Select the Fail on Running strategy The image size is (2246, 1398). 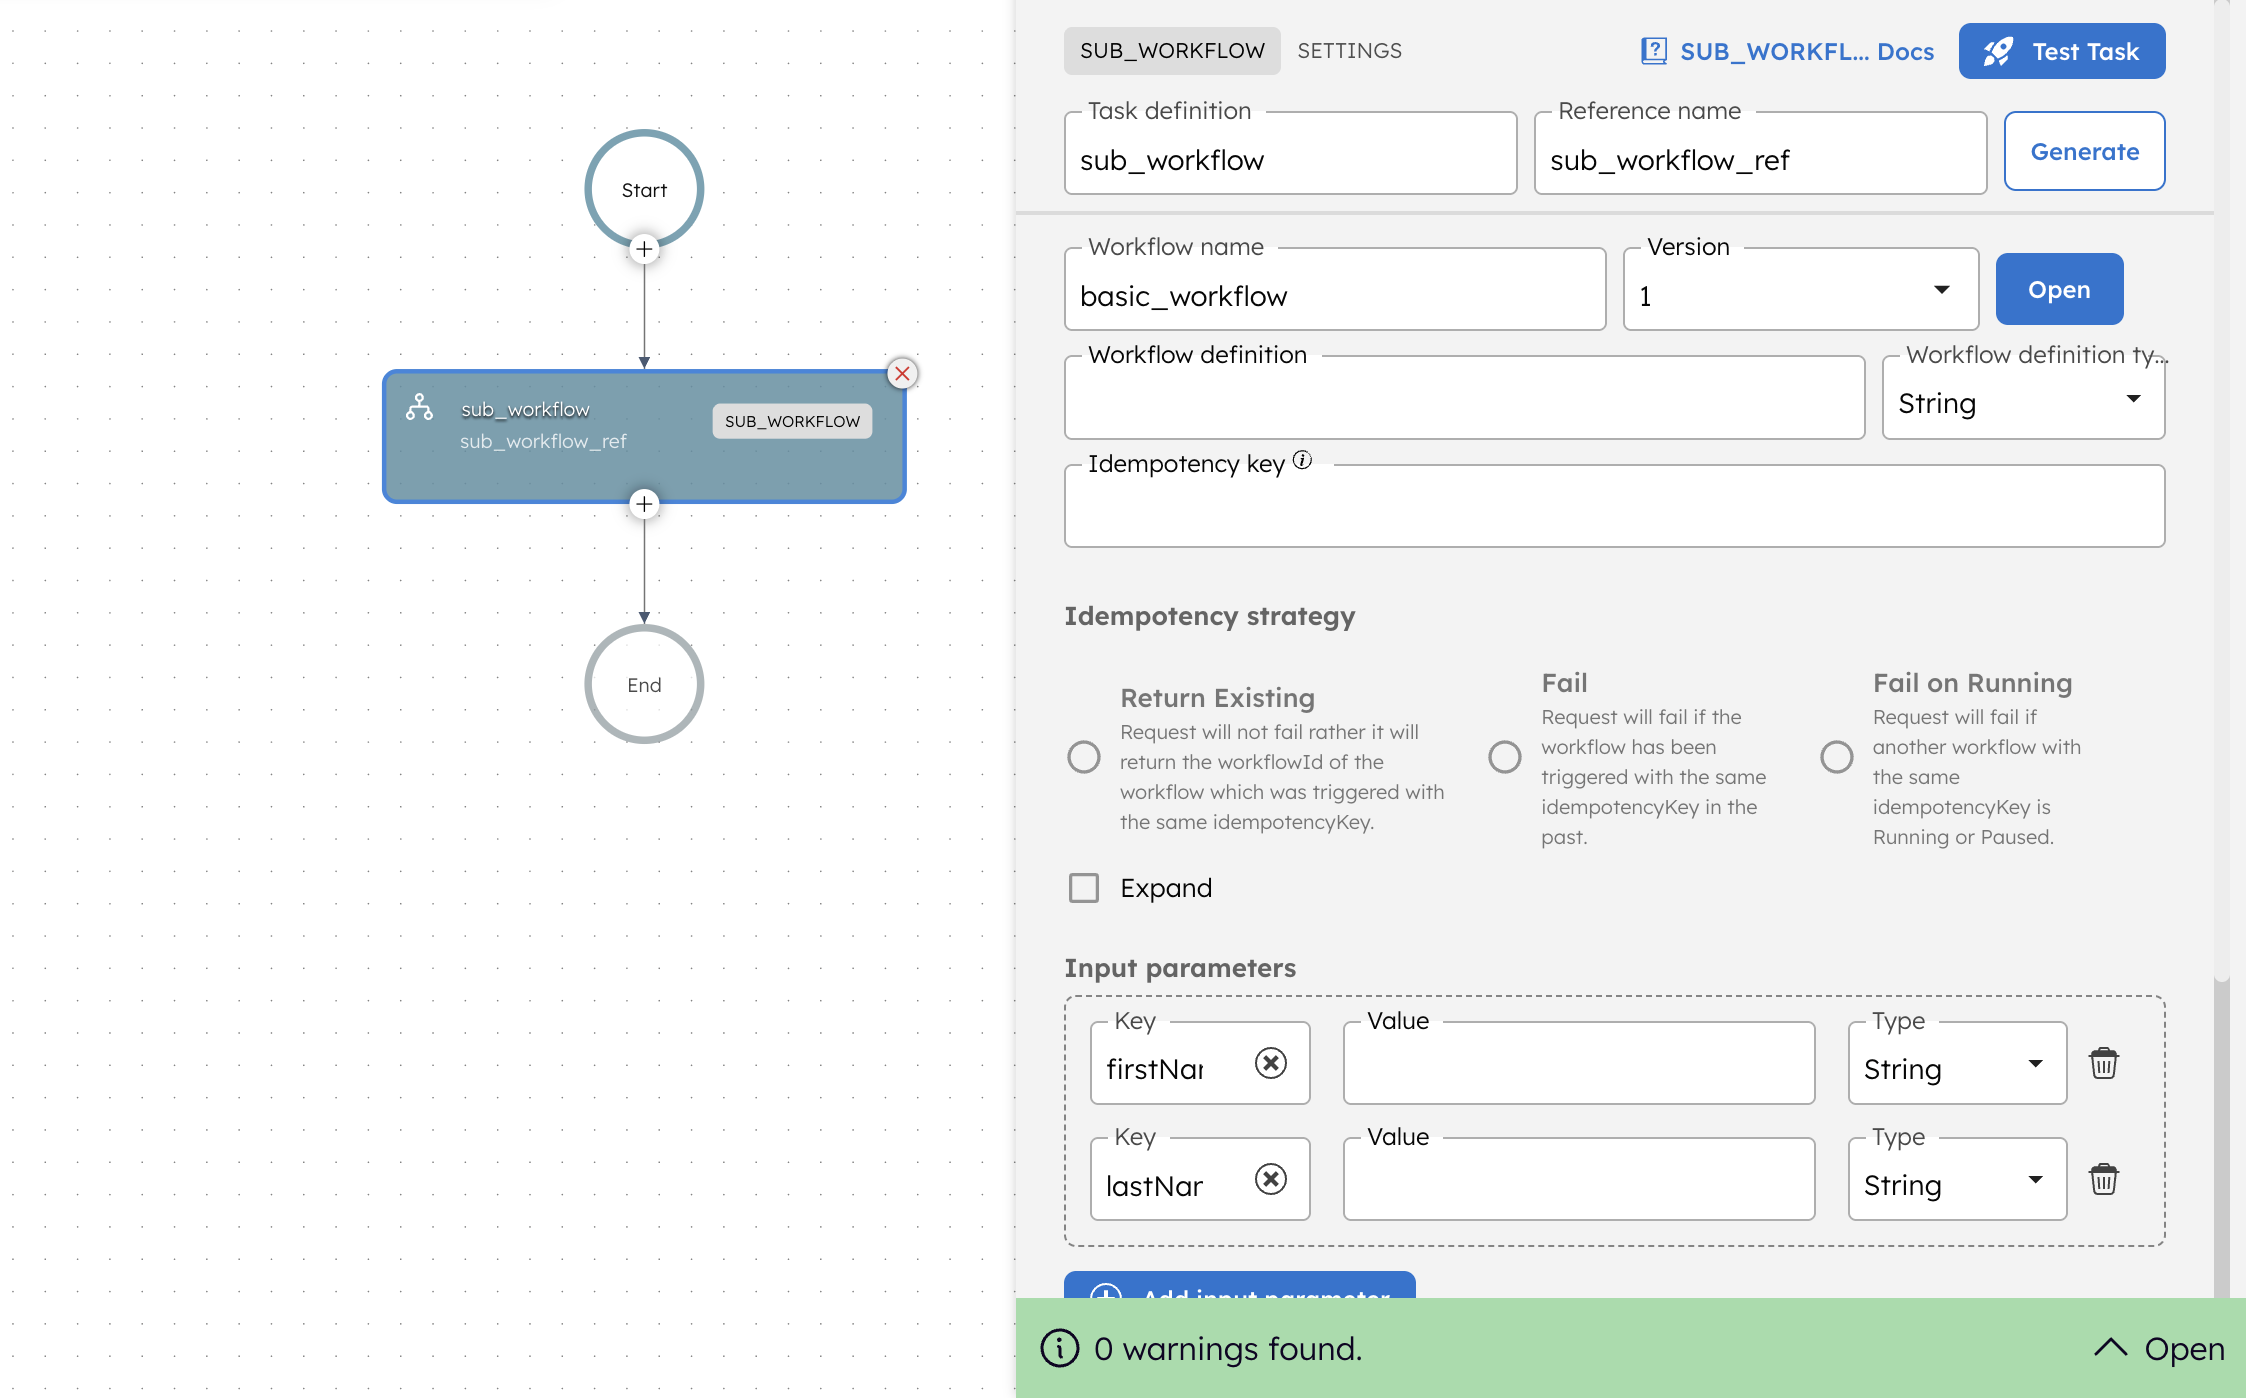1836,757
